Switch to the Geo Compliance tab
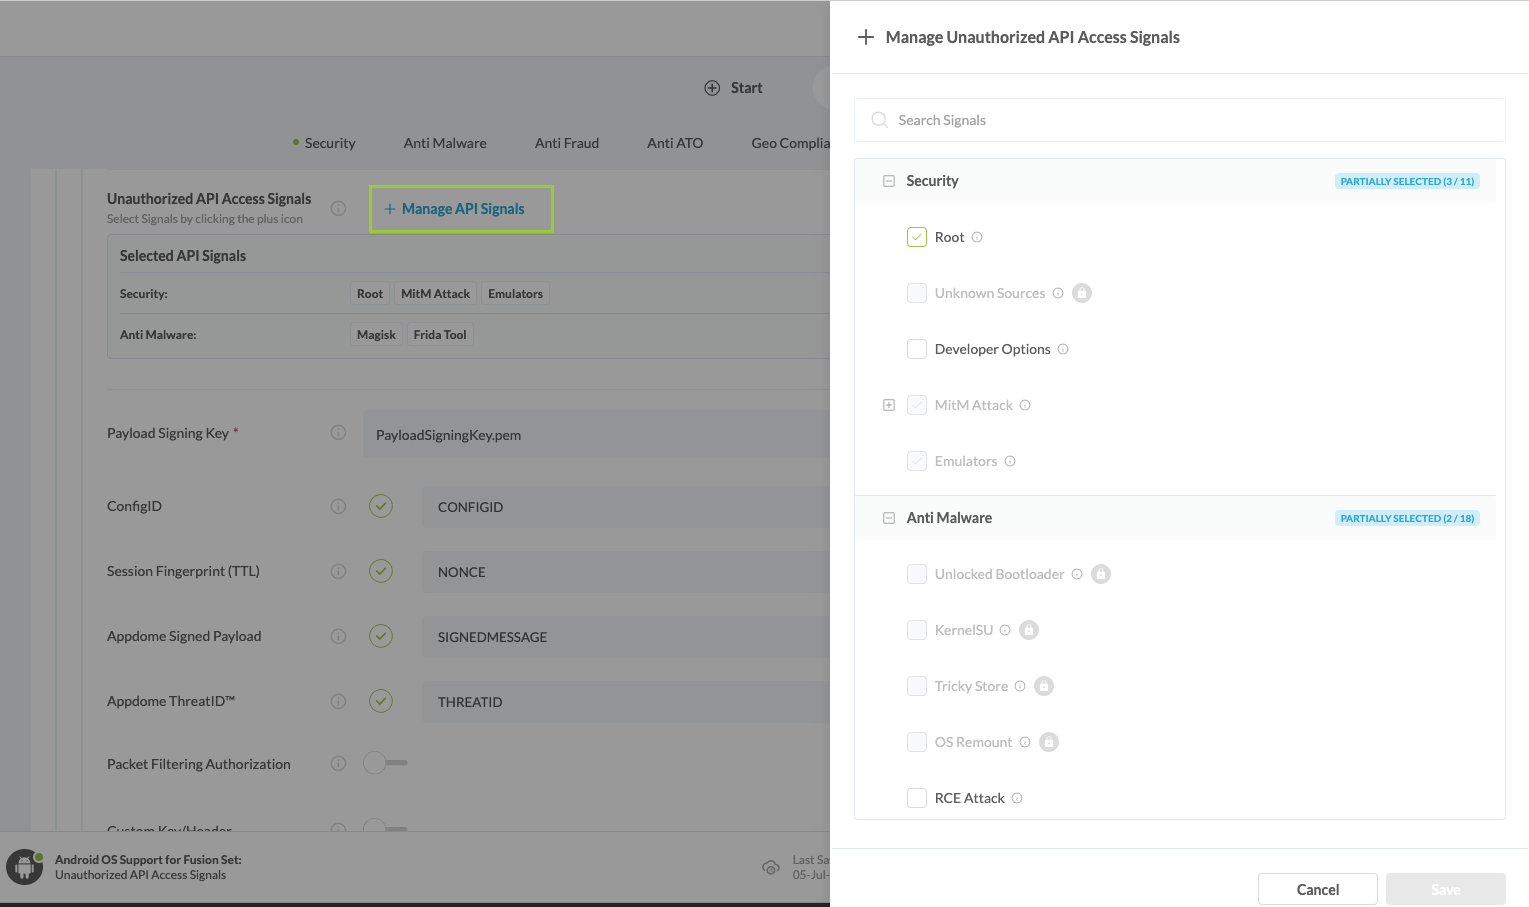The image size is (1529, 907). click(790, 143)
